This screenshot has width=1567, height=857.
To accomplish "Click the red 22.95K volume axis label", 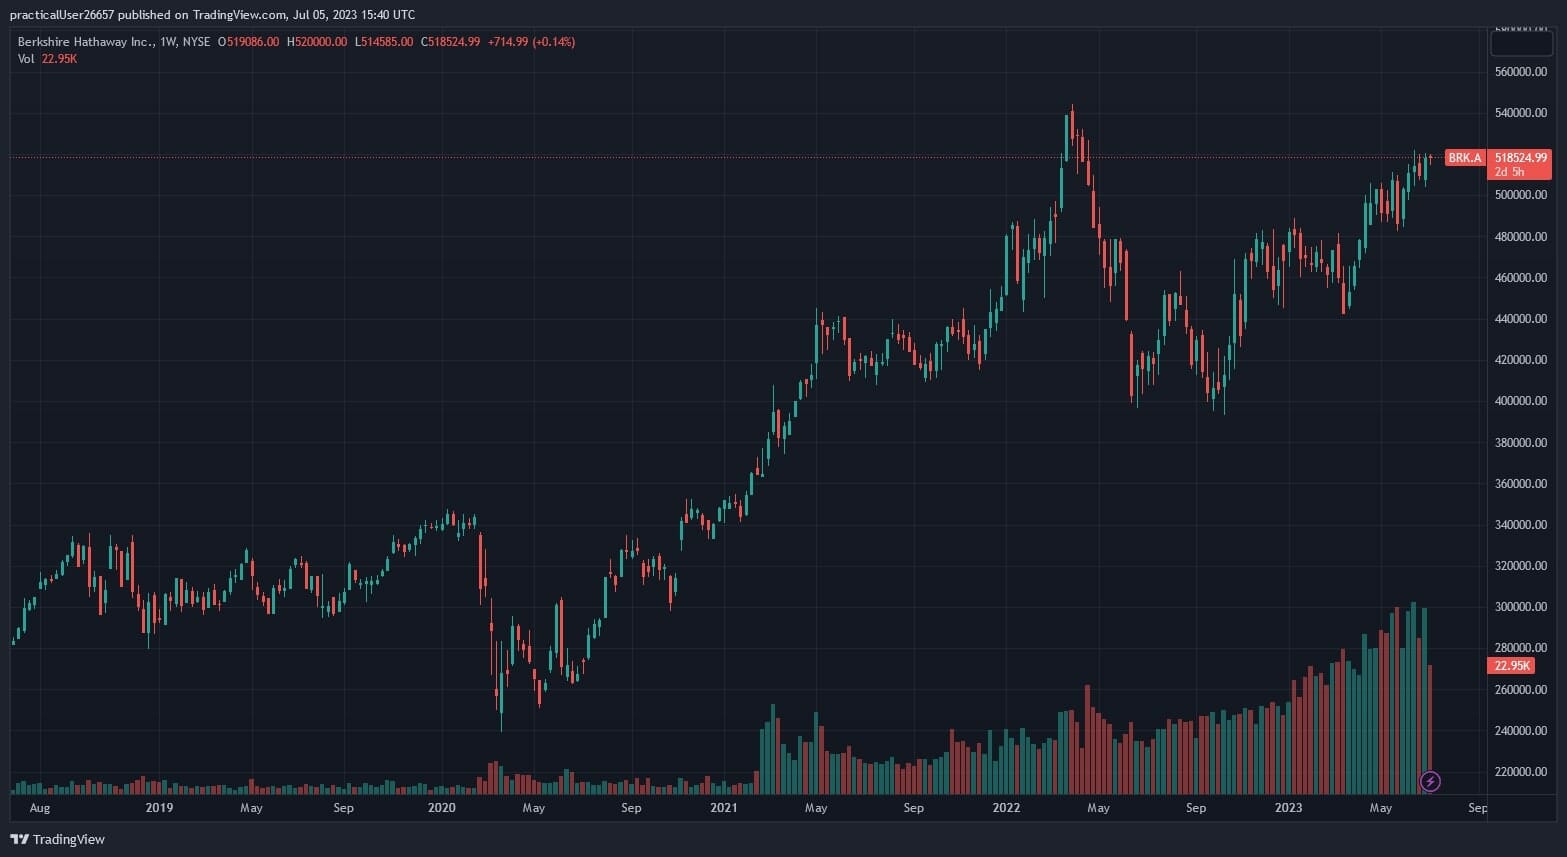I will 1512,666.
